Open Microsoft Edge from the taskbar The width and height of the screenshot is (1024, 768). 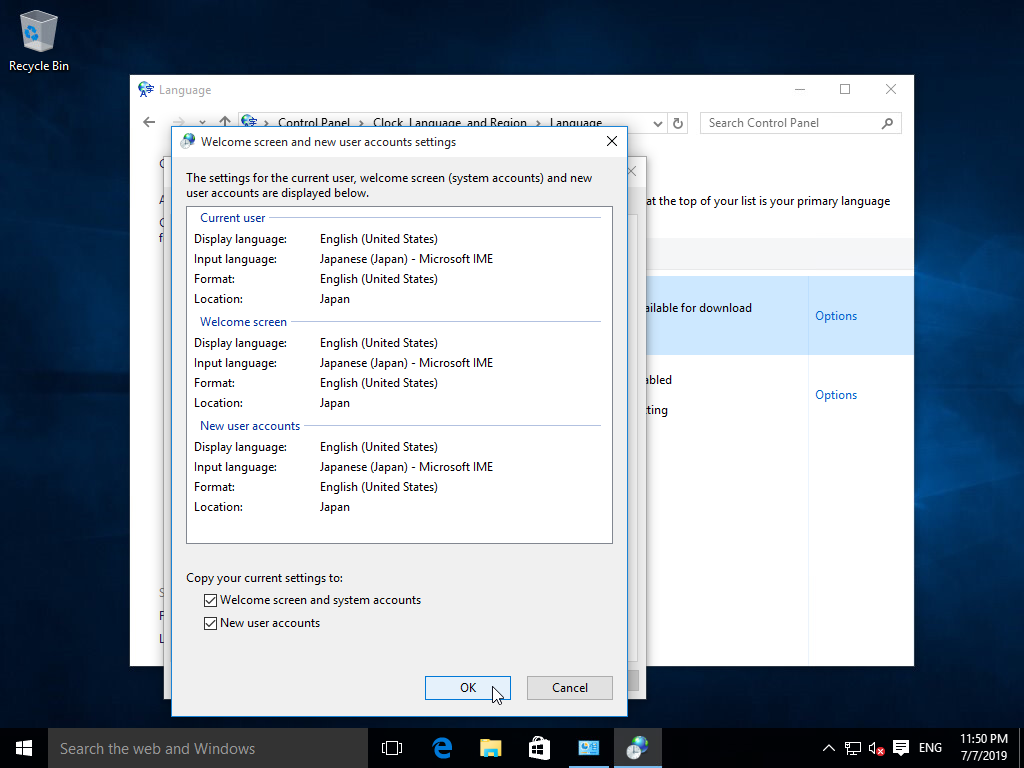tap(440, 747)
